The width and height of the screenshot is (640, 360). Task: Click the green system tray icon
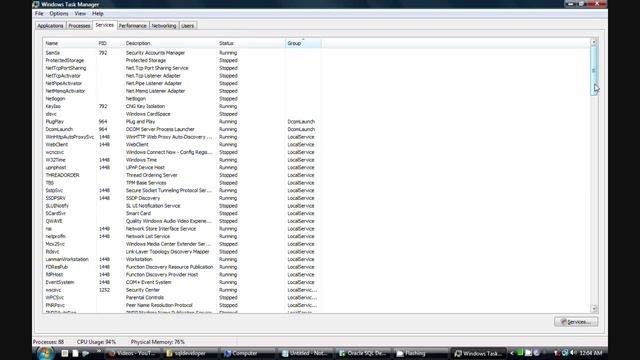click(520, 353)
